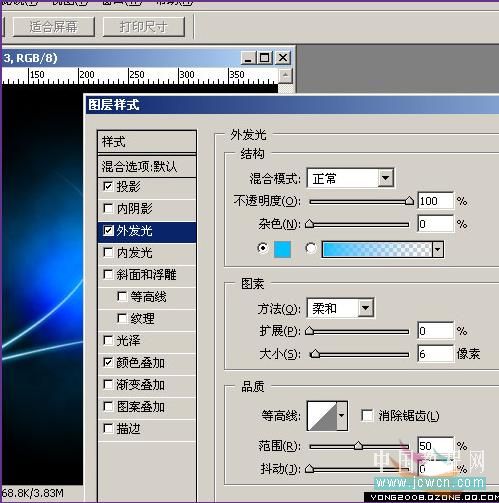Click the 杂色 value field
The image size is (499, 503).
point(435,224)
